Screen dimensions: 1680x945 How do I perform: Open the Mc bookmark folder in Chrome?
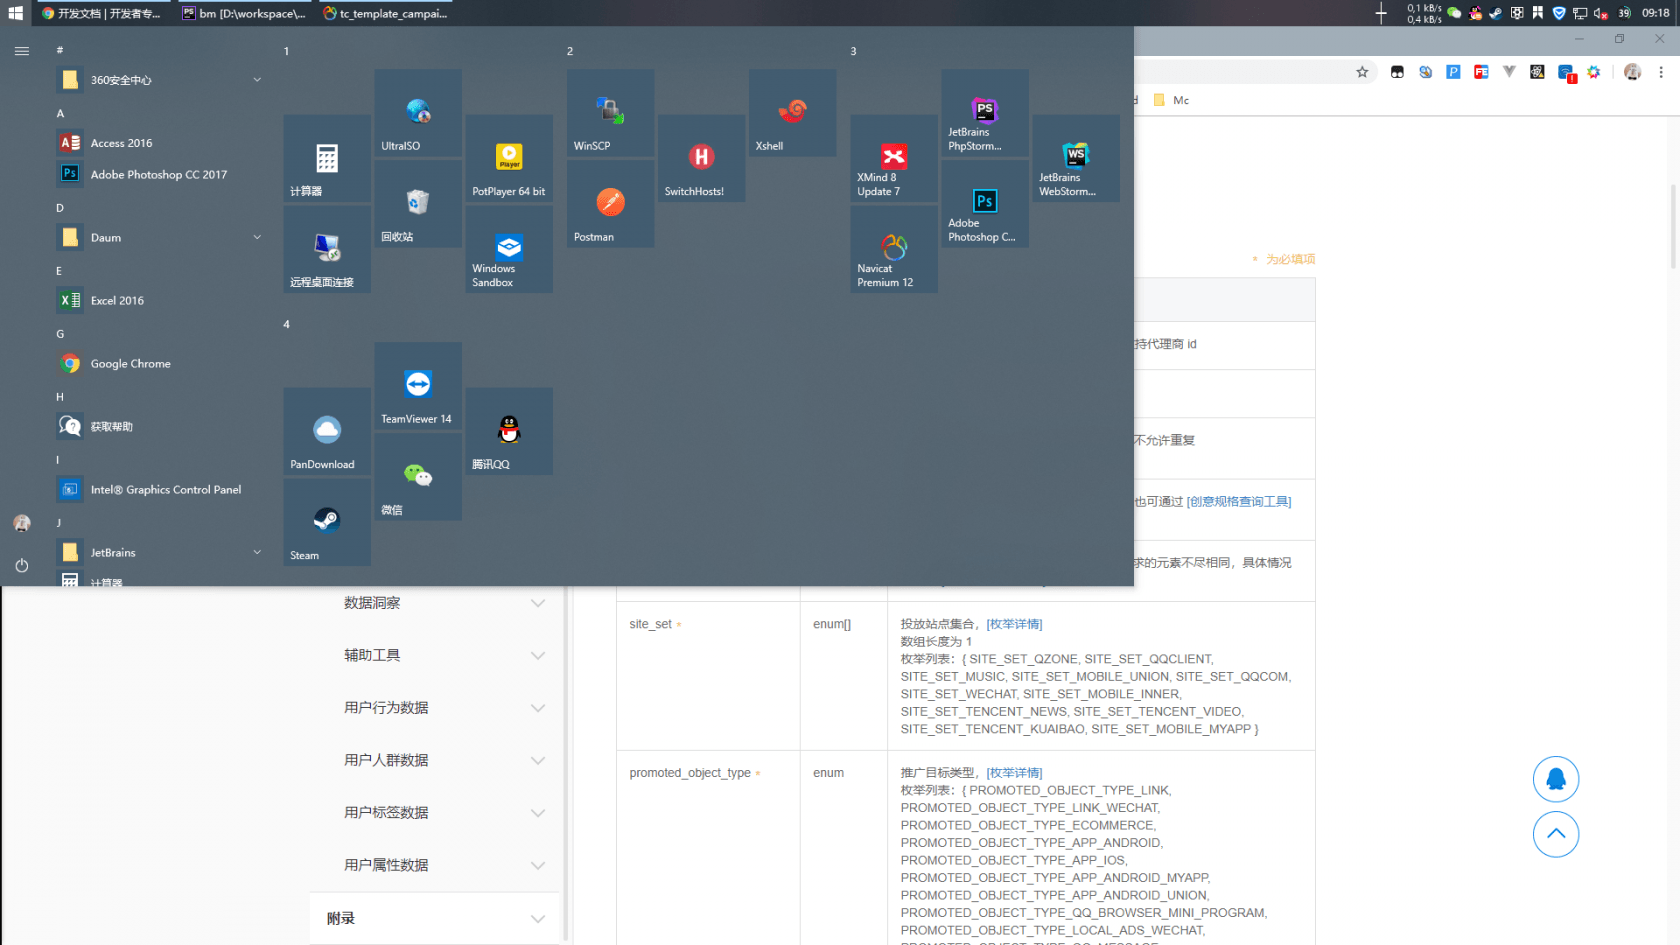[1172, 100]
